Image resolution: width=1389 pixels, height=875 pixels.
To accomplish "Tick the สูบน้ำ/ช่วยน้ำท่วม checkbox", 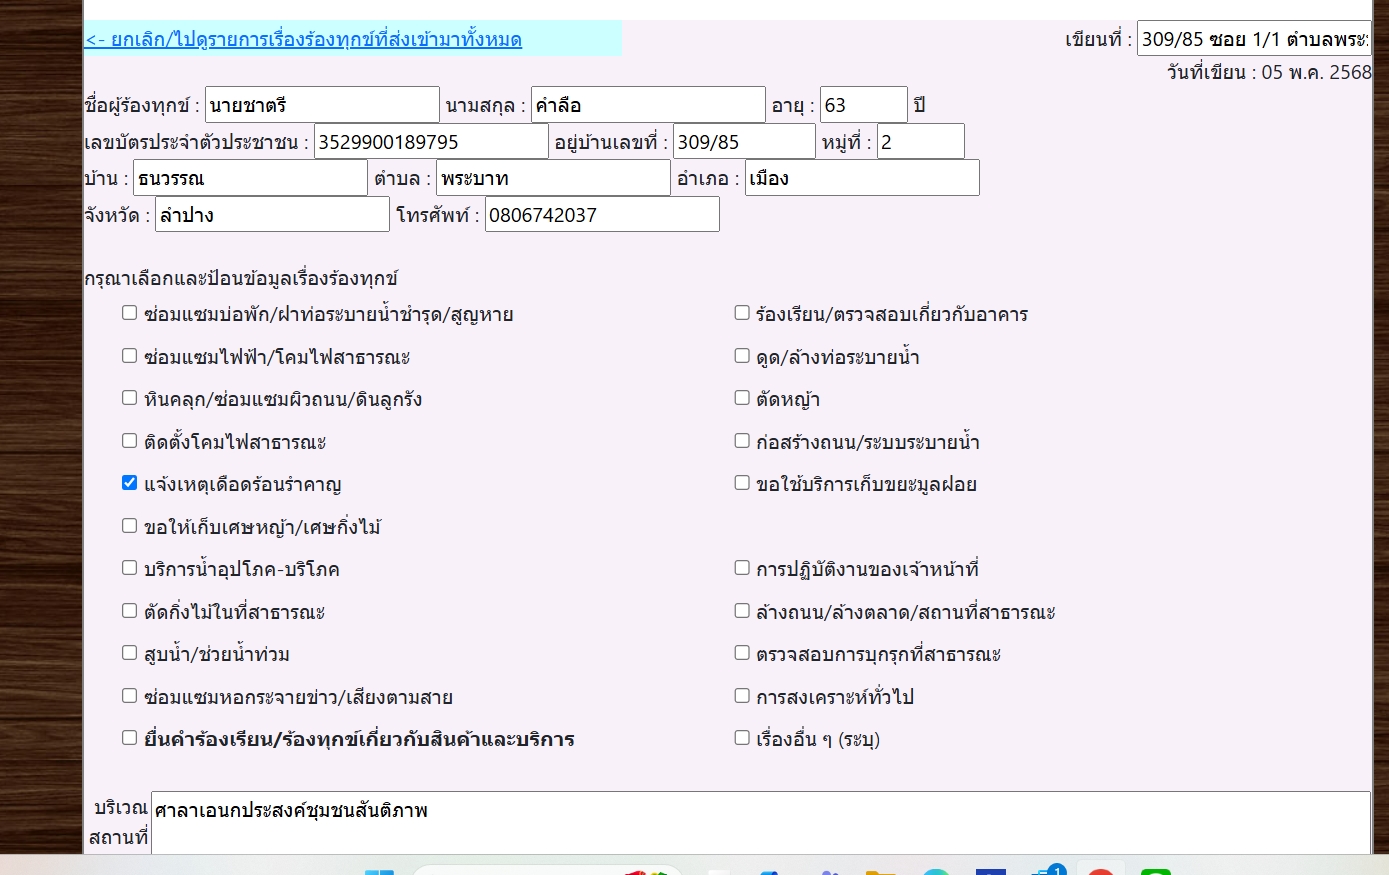I will [x=129, y=653].
